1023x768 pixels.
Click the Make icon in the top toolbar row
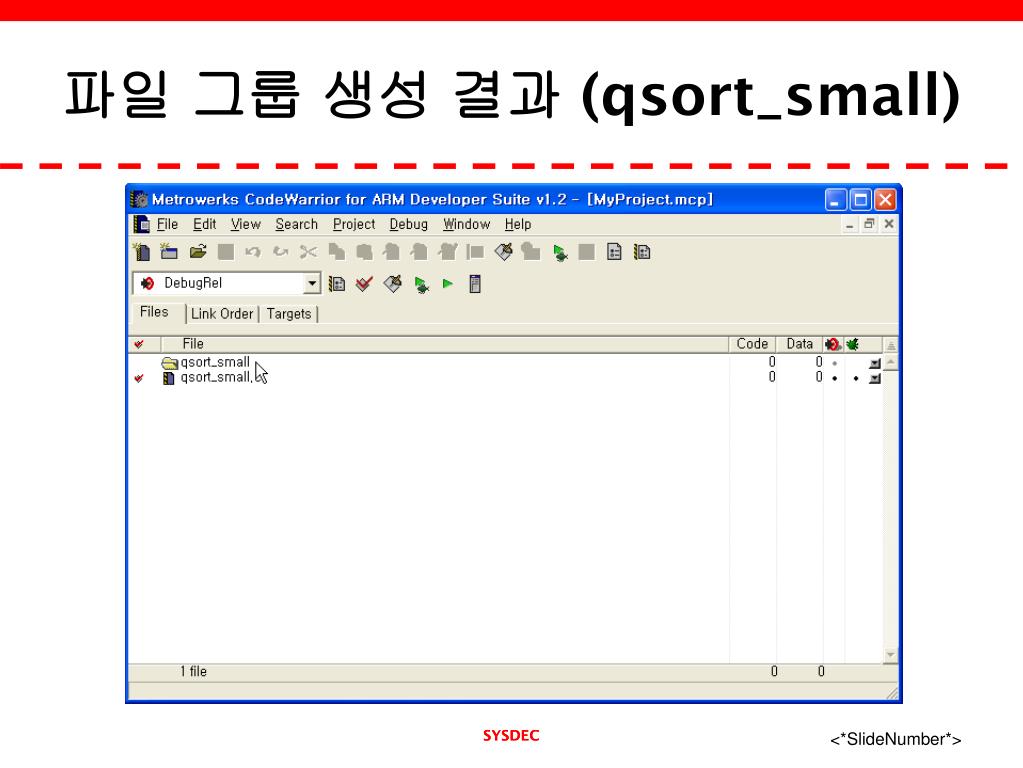504,252
